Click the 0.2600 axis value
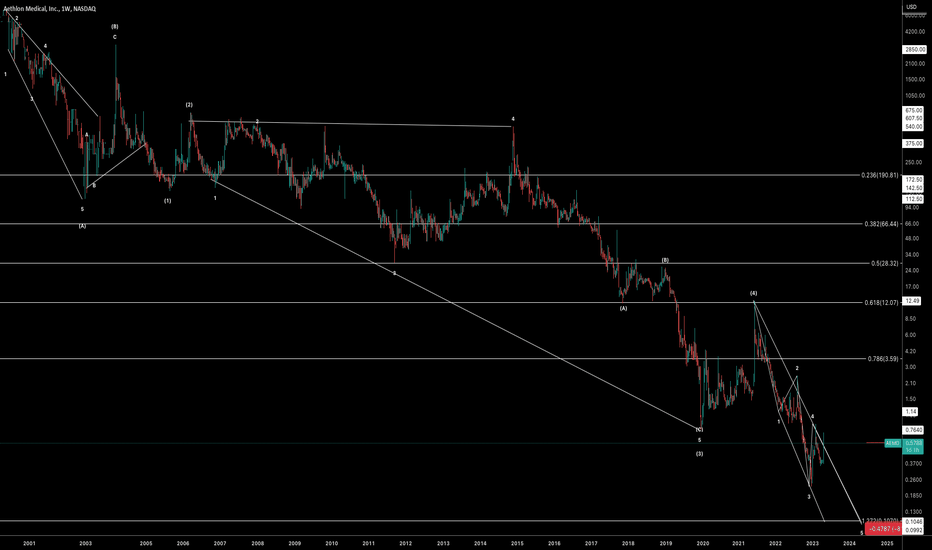 click(x=914, y=480)
